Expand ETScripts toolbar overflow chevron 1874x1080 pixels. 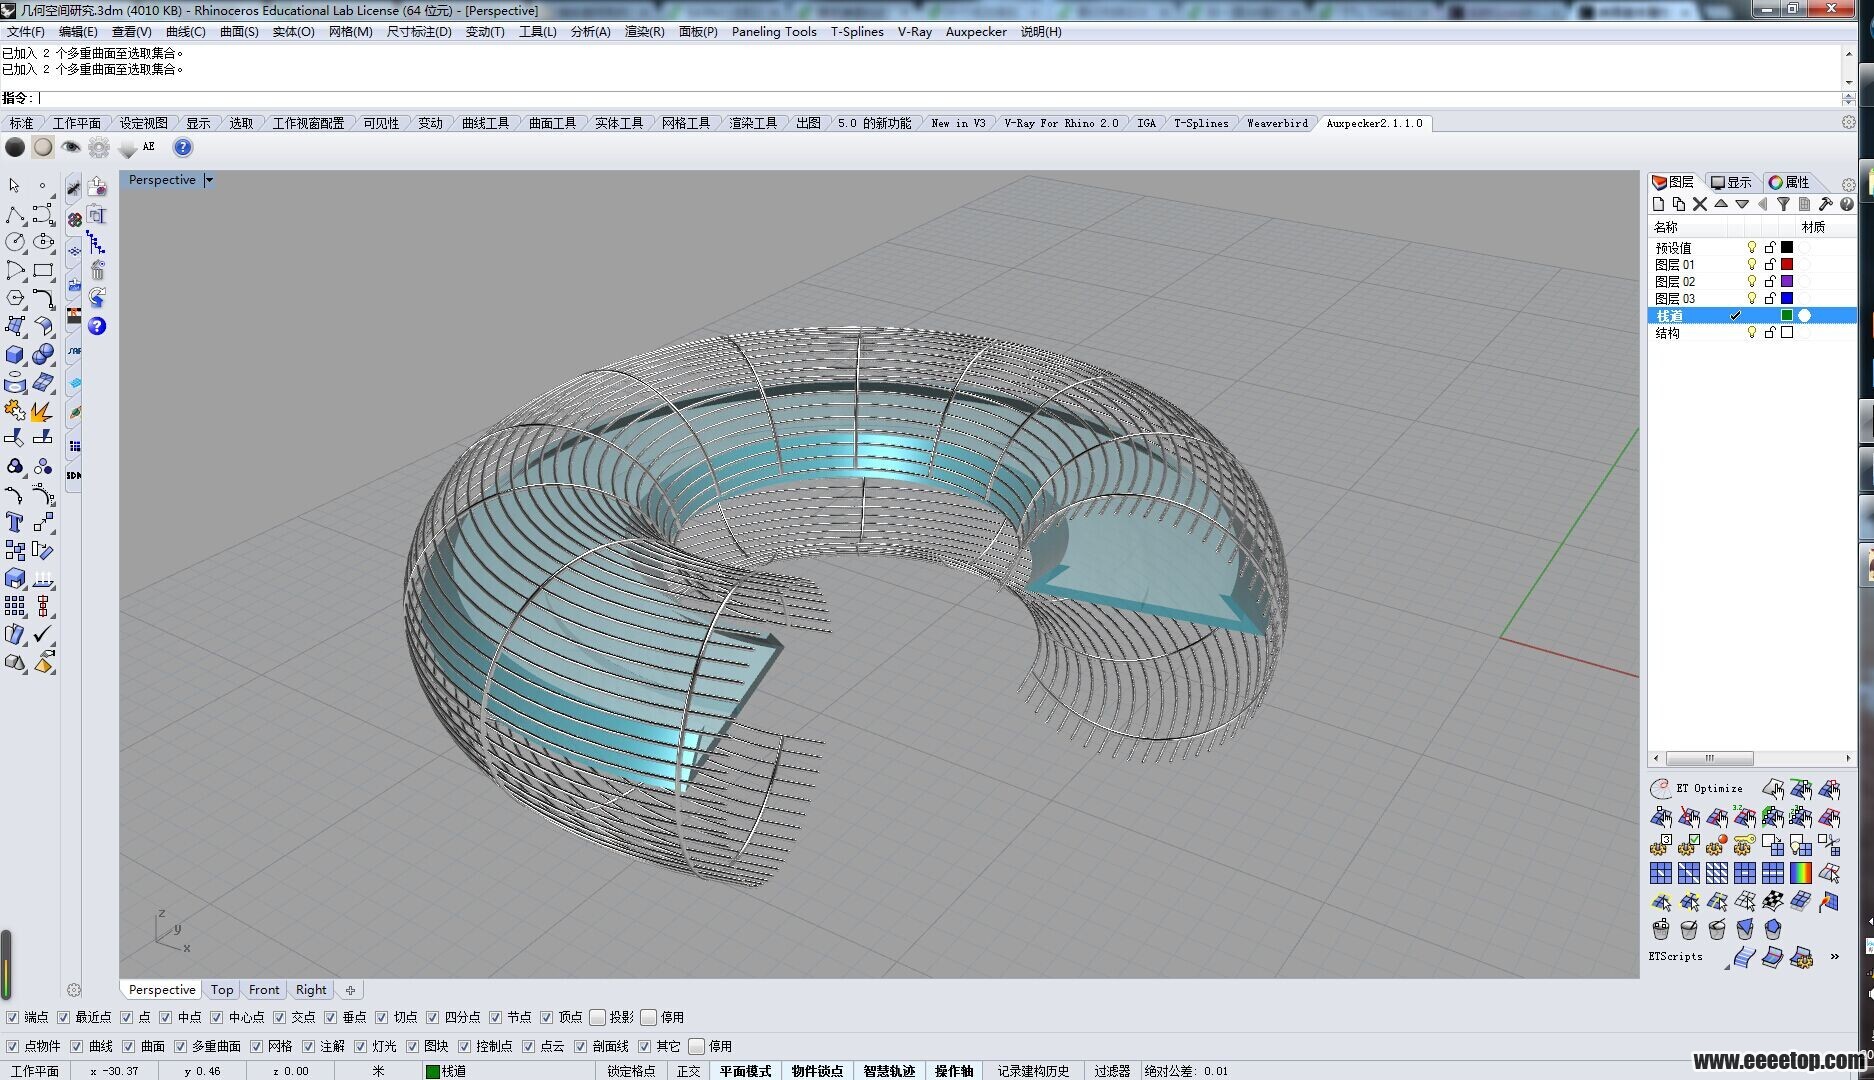(1834, 957)
